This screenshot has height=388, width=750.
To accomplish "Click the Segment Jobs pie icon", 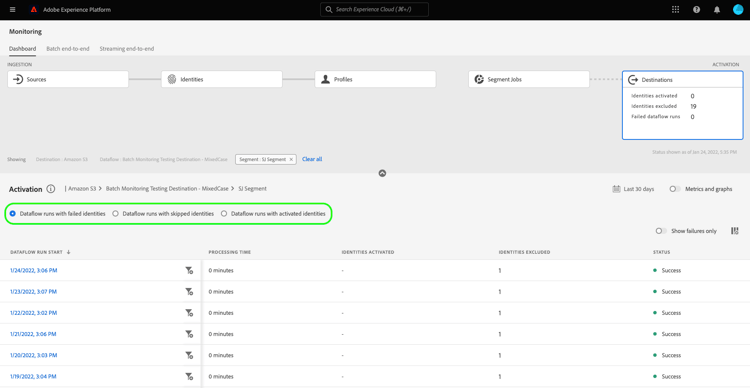I will [479, 79].
